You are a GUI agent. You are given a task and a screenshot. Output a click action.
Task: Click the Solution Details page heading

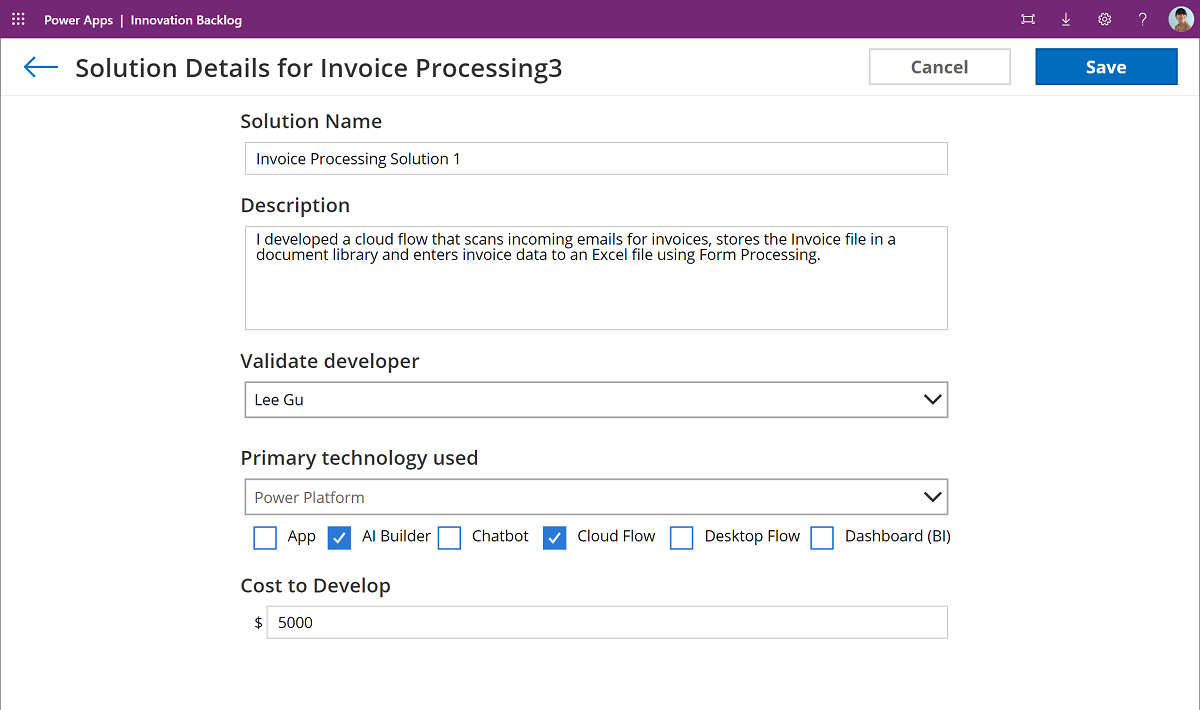319,68
